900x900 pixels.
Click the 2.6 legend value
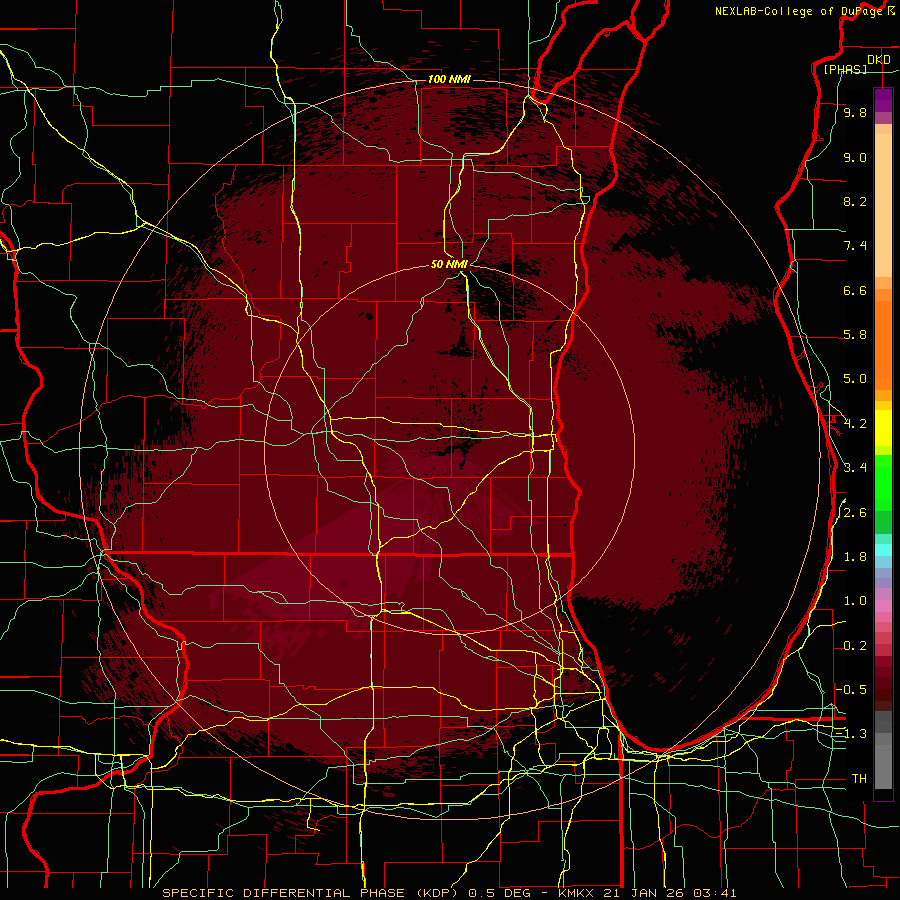tap(855, 513)
